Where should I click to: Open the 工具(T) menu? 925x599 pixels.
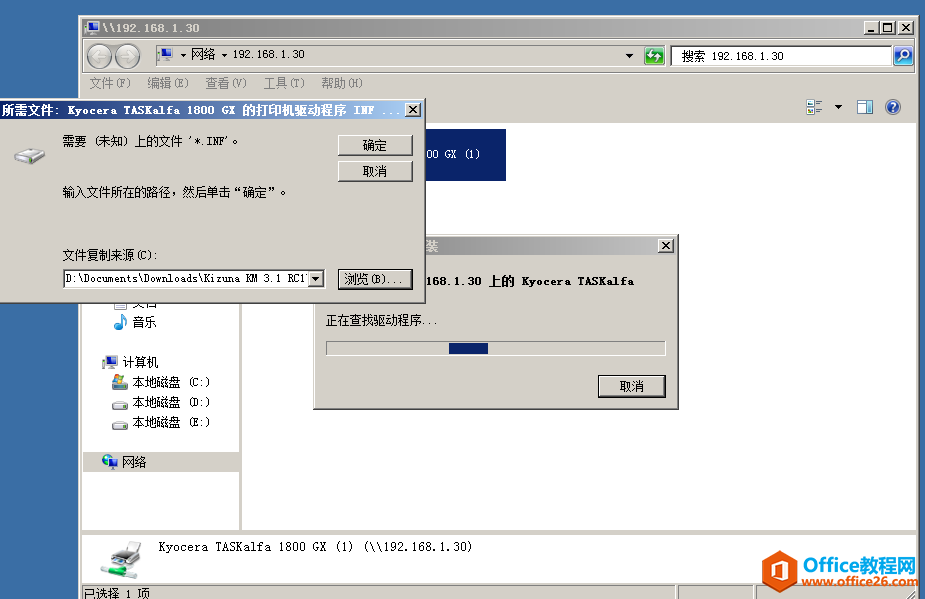[284, 83]
